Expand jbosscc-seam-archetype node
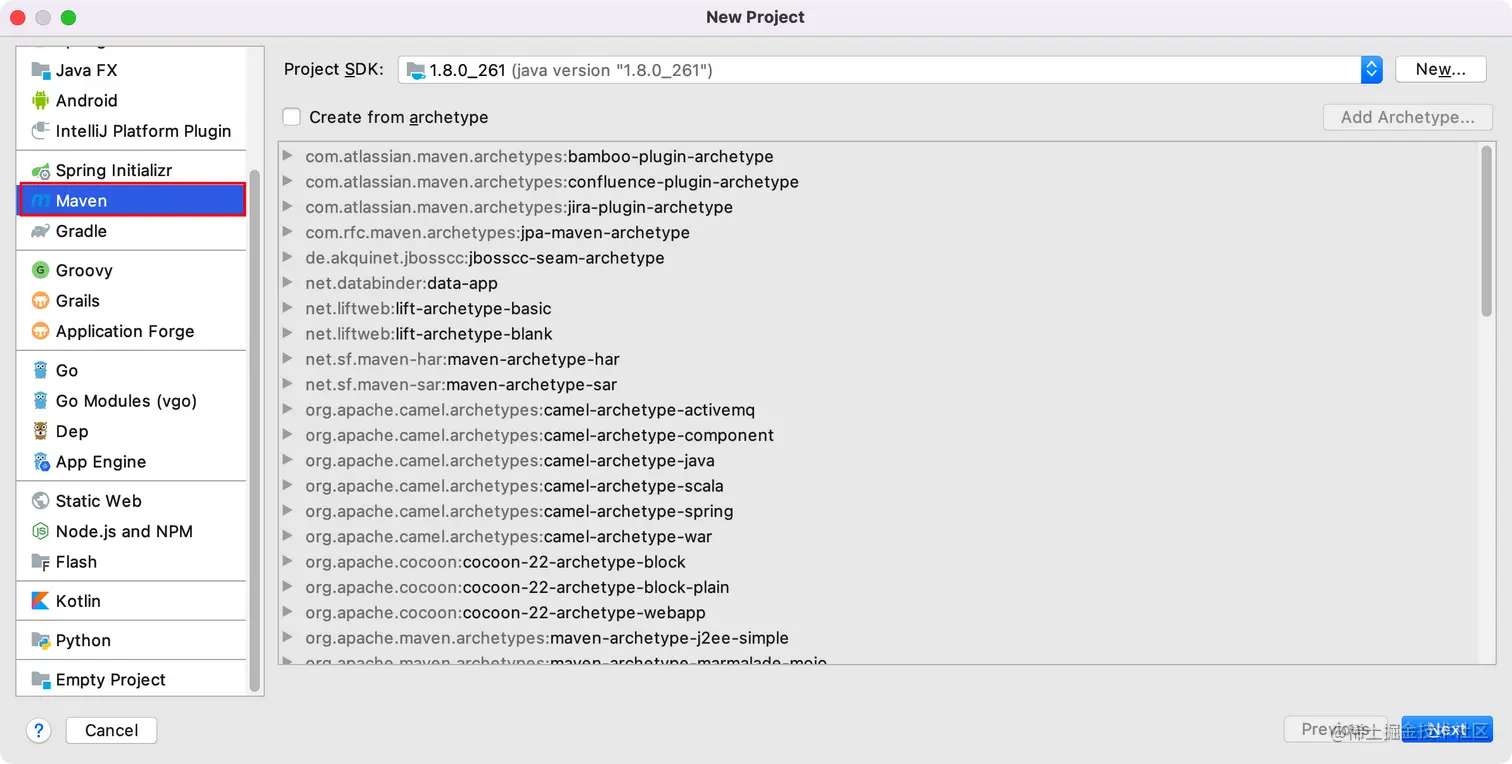This screenshot has width=1512, height=764. [x=288, y=257]
